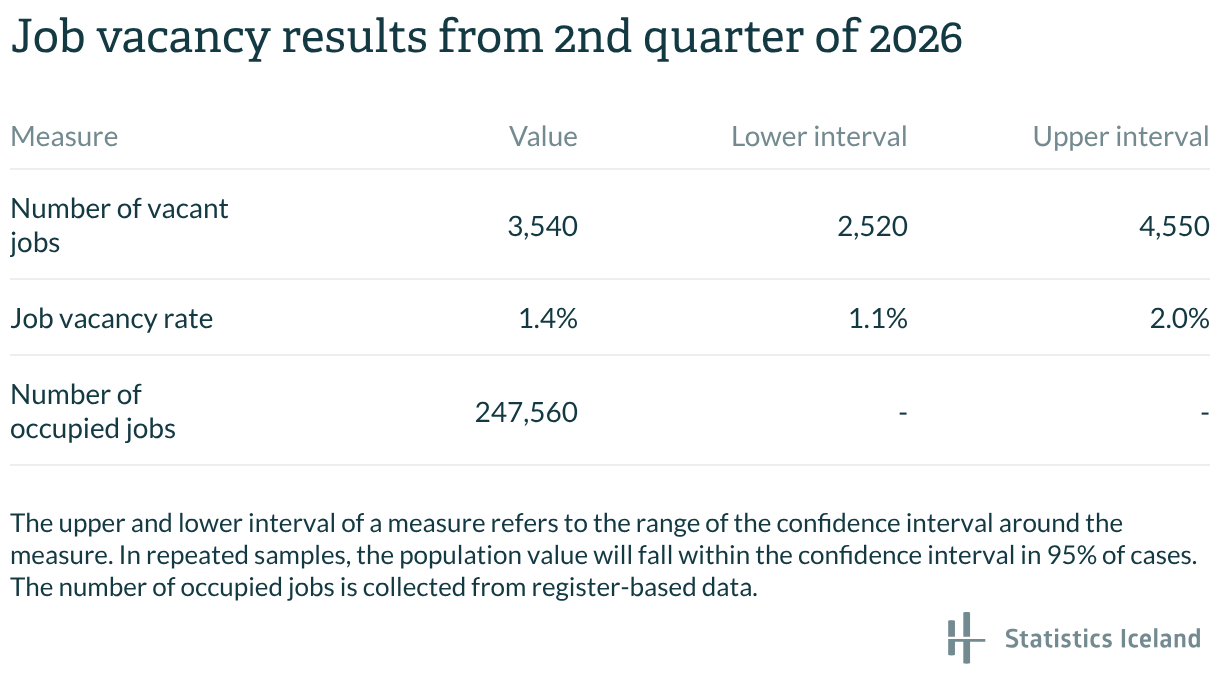Click the occupied jobs lower interval dash
This screenshot has width=1220, height=688.
click(903, 412)
